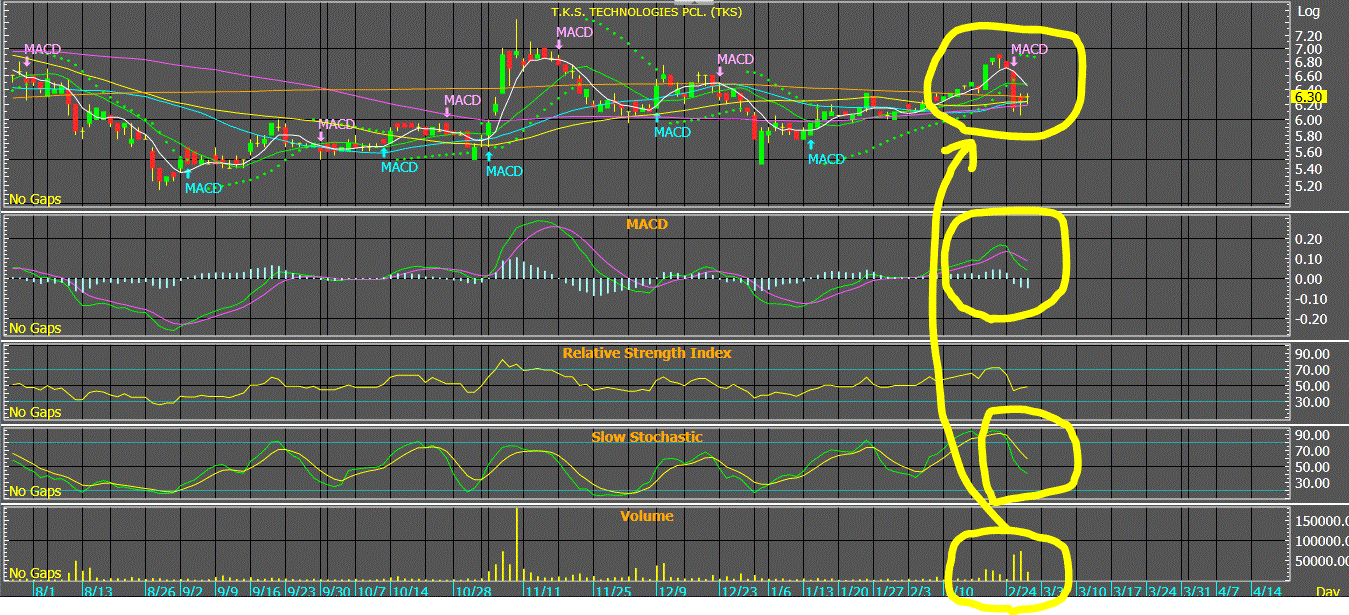Click the 8/1 date label

pyautogui.click(x=45, y=592)
